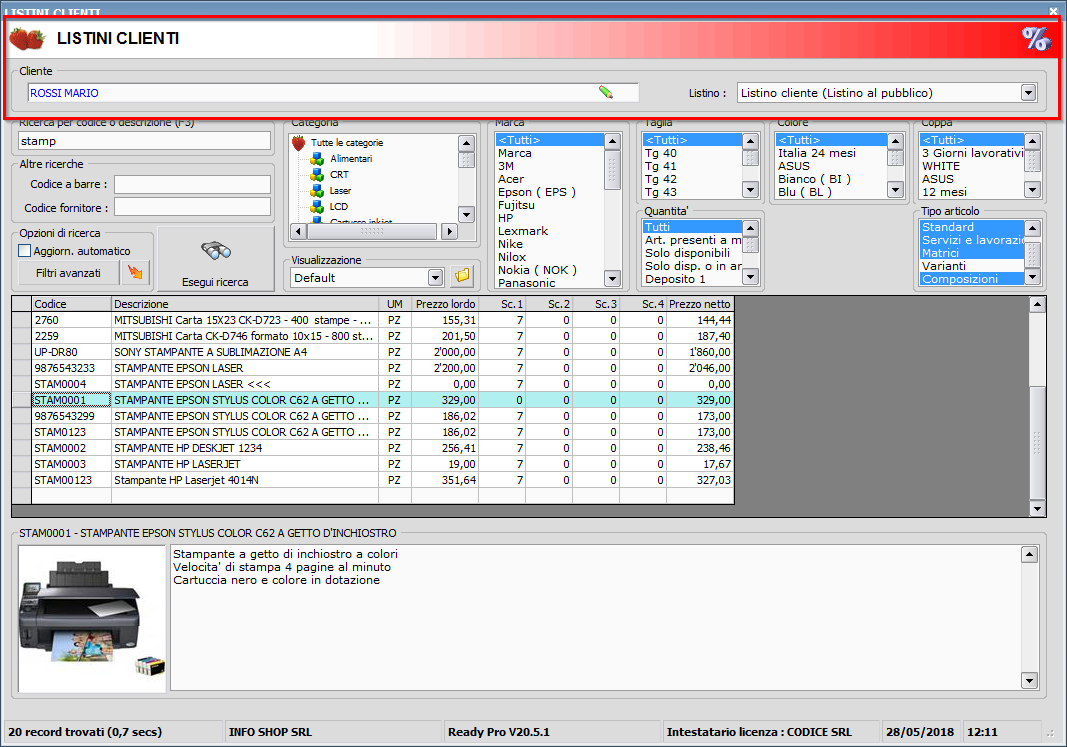This screenshot has height=747, width=1067.
Task: Click the printer description text area
Action: tap(595, 618)
